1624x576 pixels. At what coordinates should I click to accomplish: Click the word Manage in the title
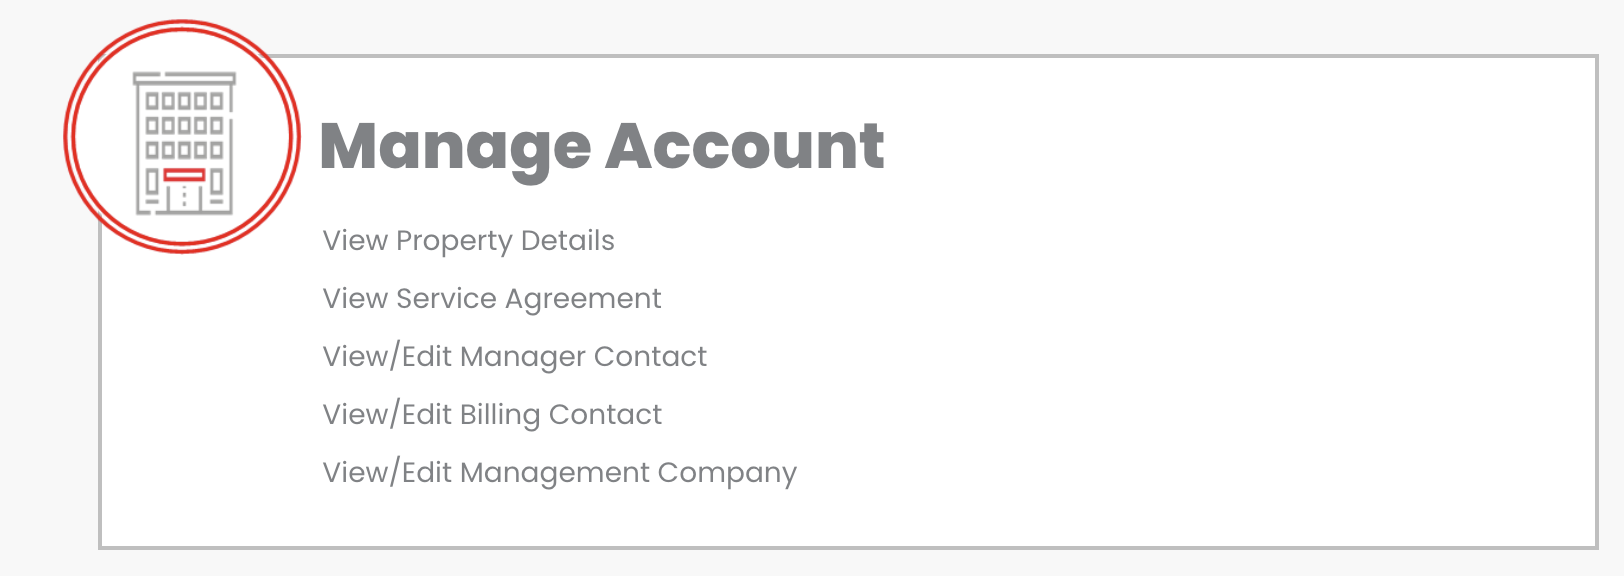455,149
